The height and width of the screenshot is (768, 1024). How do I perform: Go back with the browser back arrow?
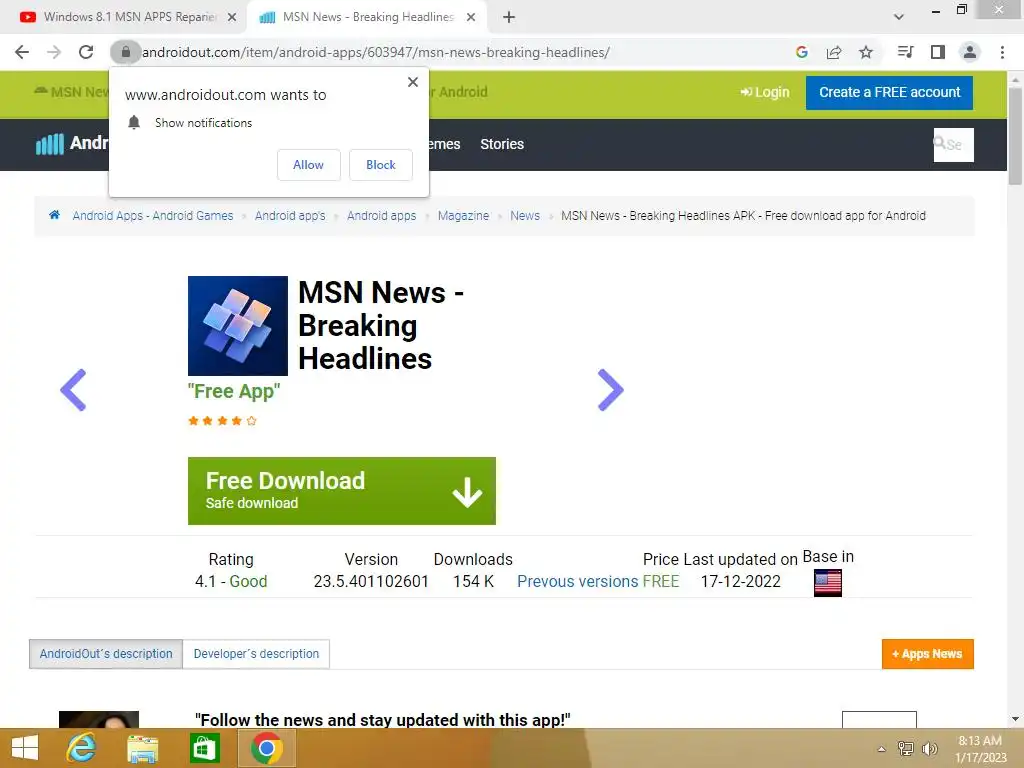click(x=22, y=52)
